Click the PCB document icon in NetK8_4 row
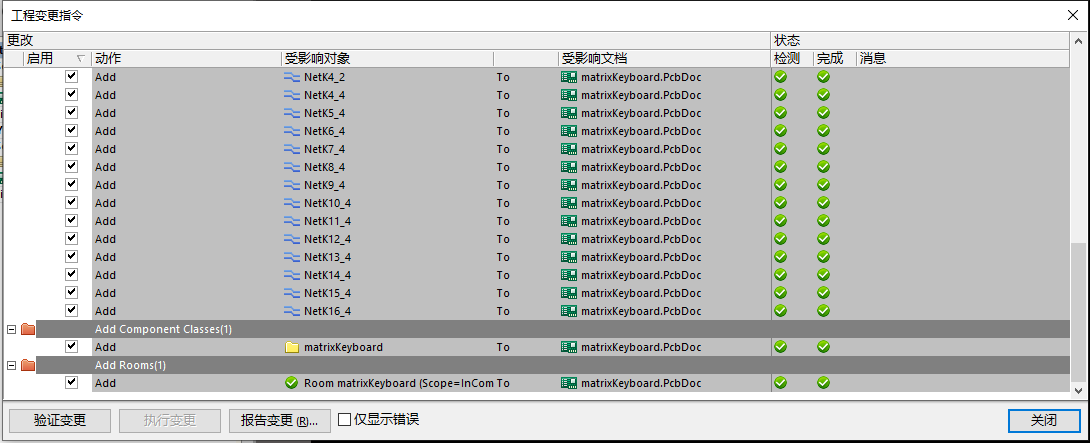The height and width of the screenshot is (443, 1090). click(x=568, y=167)
